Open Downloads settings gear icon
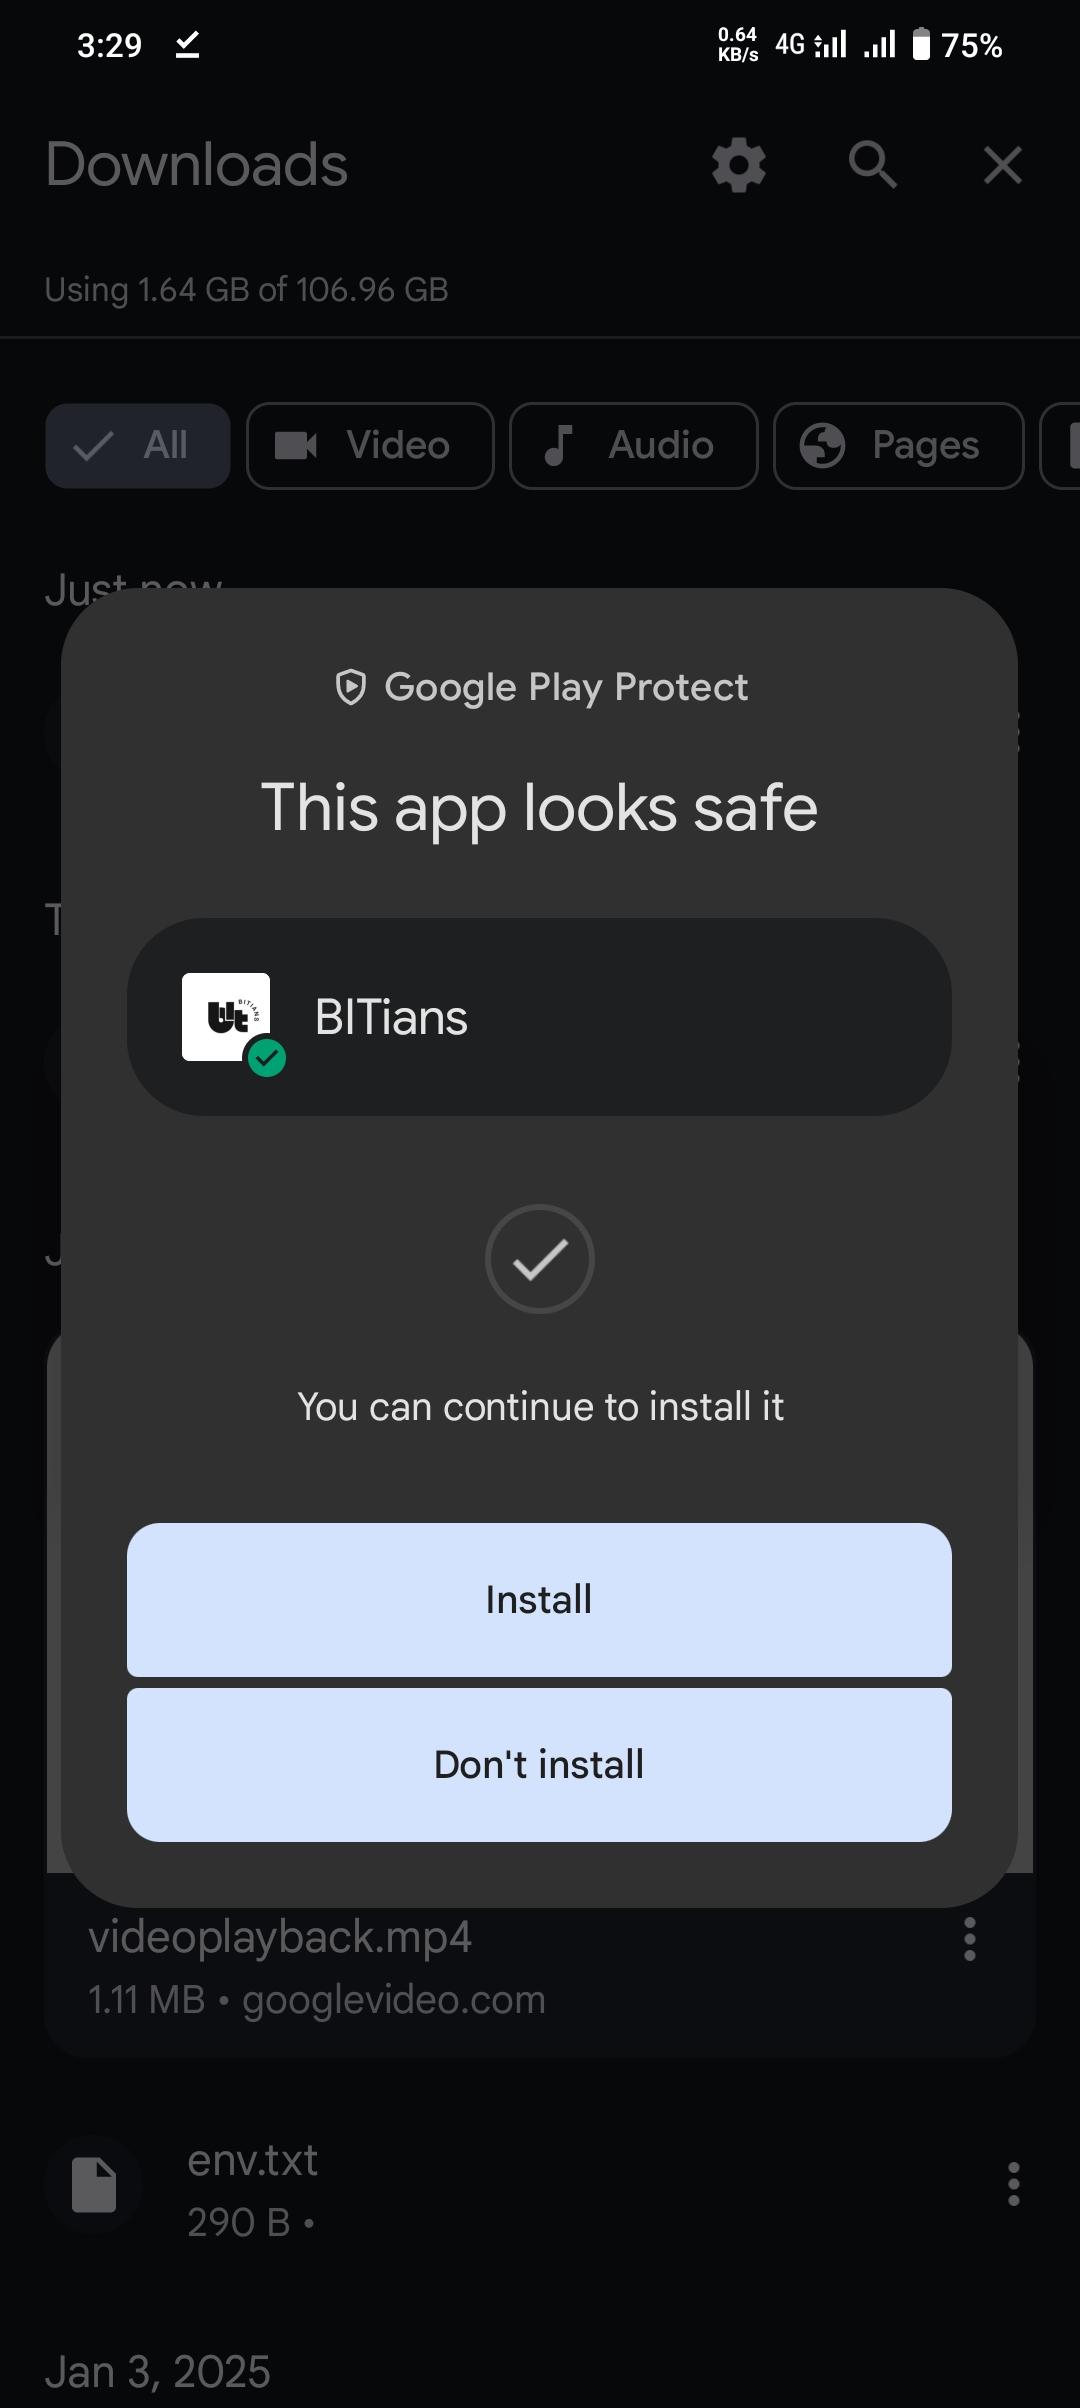1080x2408 pixels. click(x=739, y=165)
